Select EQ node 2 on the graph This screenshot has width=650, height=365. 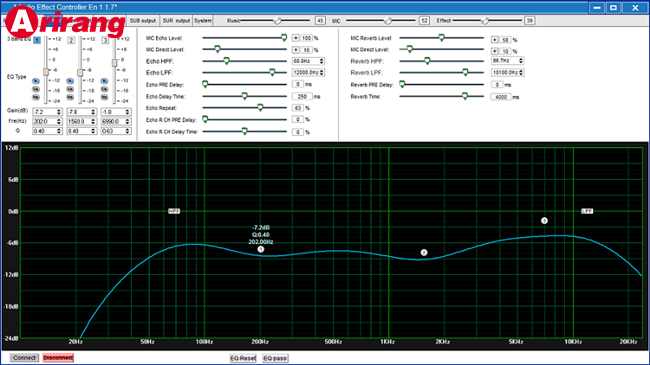pos(424,252)
